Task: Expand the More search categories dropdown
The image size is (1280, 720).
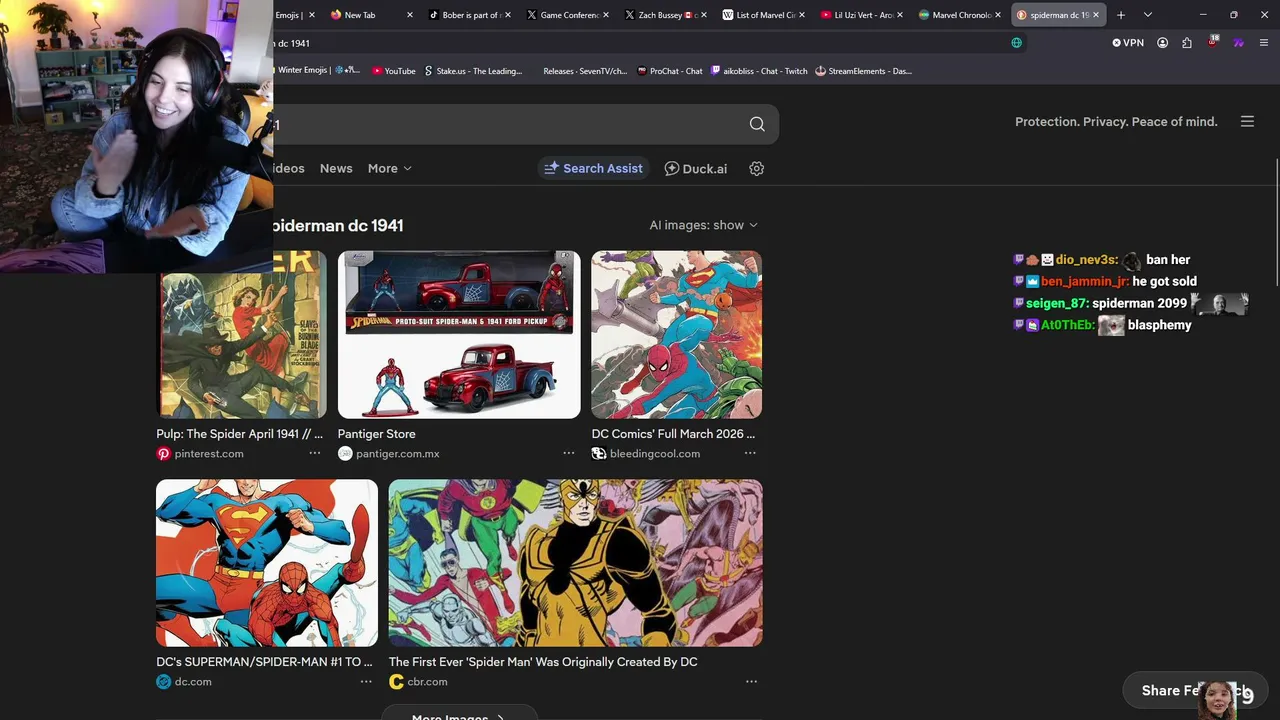Action: (390, 169)
